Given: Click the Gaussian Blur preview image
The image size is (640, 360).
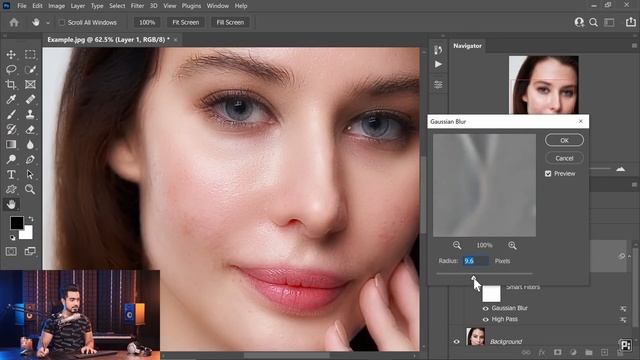Looking at the screenshot, I should point(484,185).
